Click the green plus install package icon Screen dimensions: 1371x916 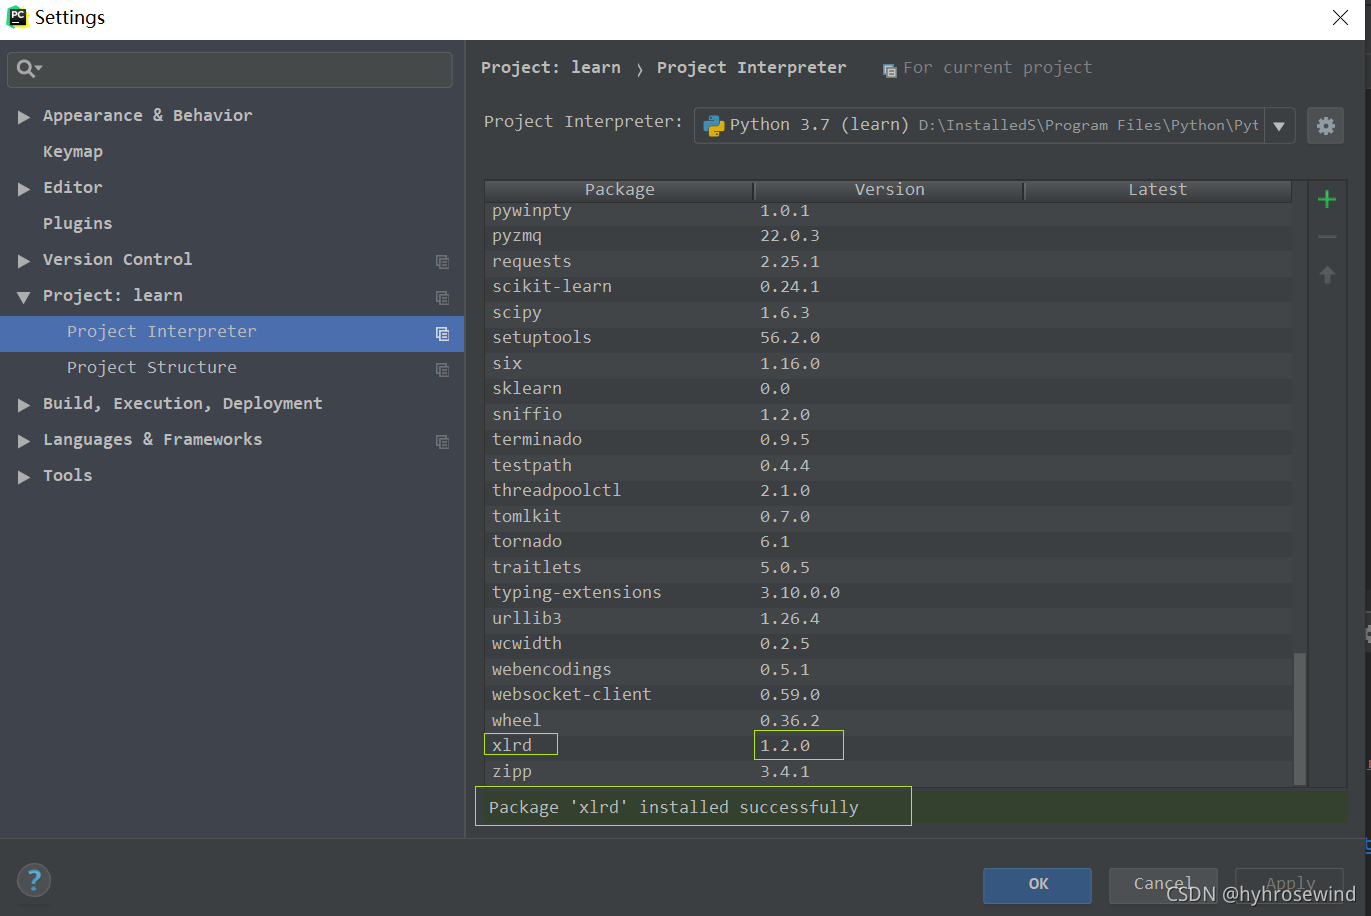[x=1327, y=199]
